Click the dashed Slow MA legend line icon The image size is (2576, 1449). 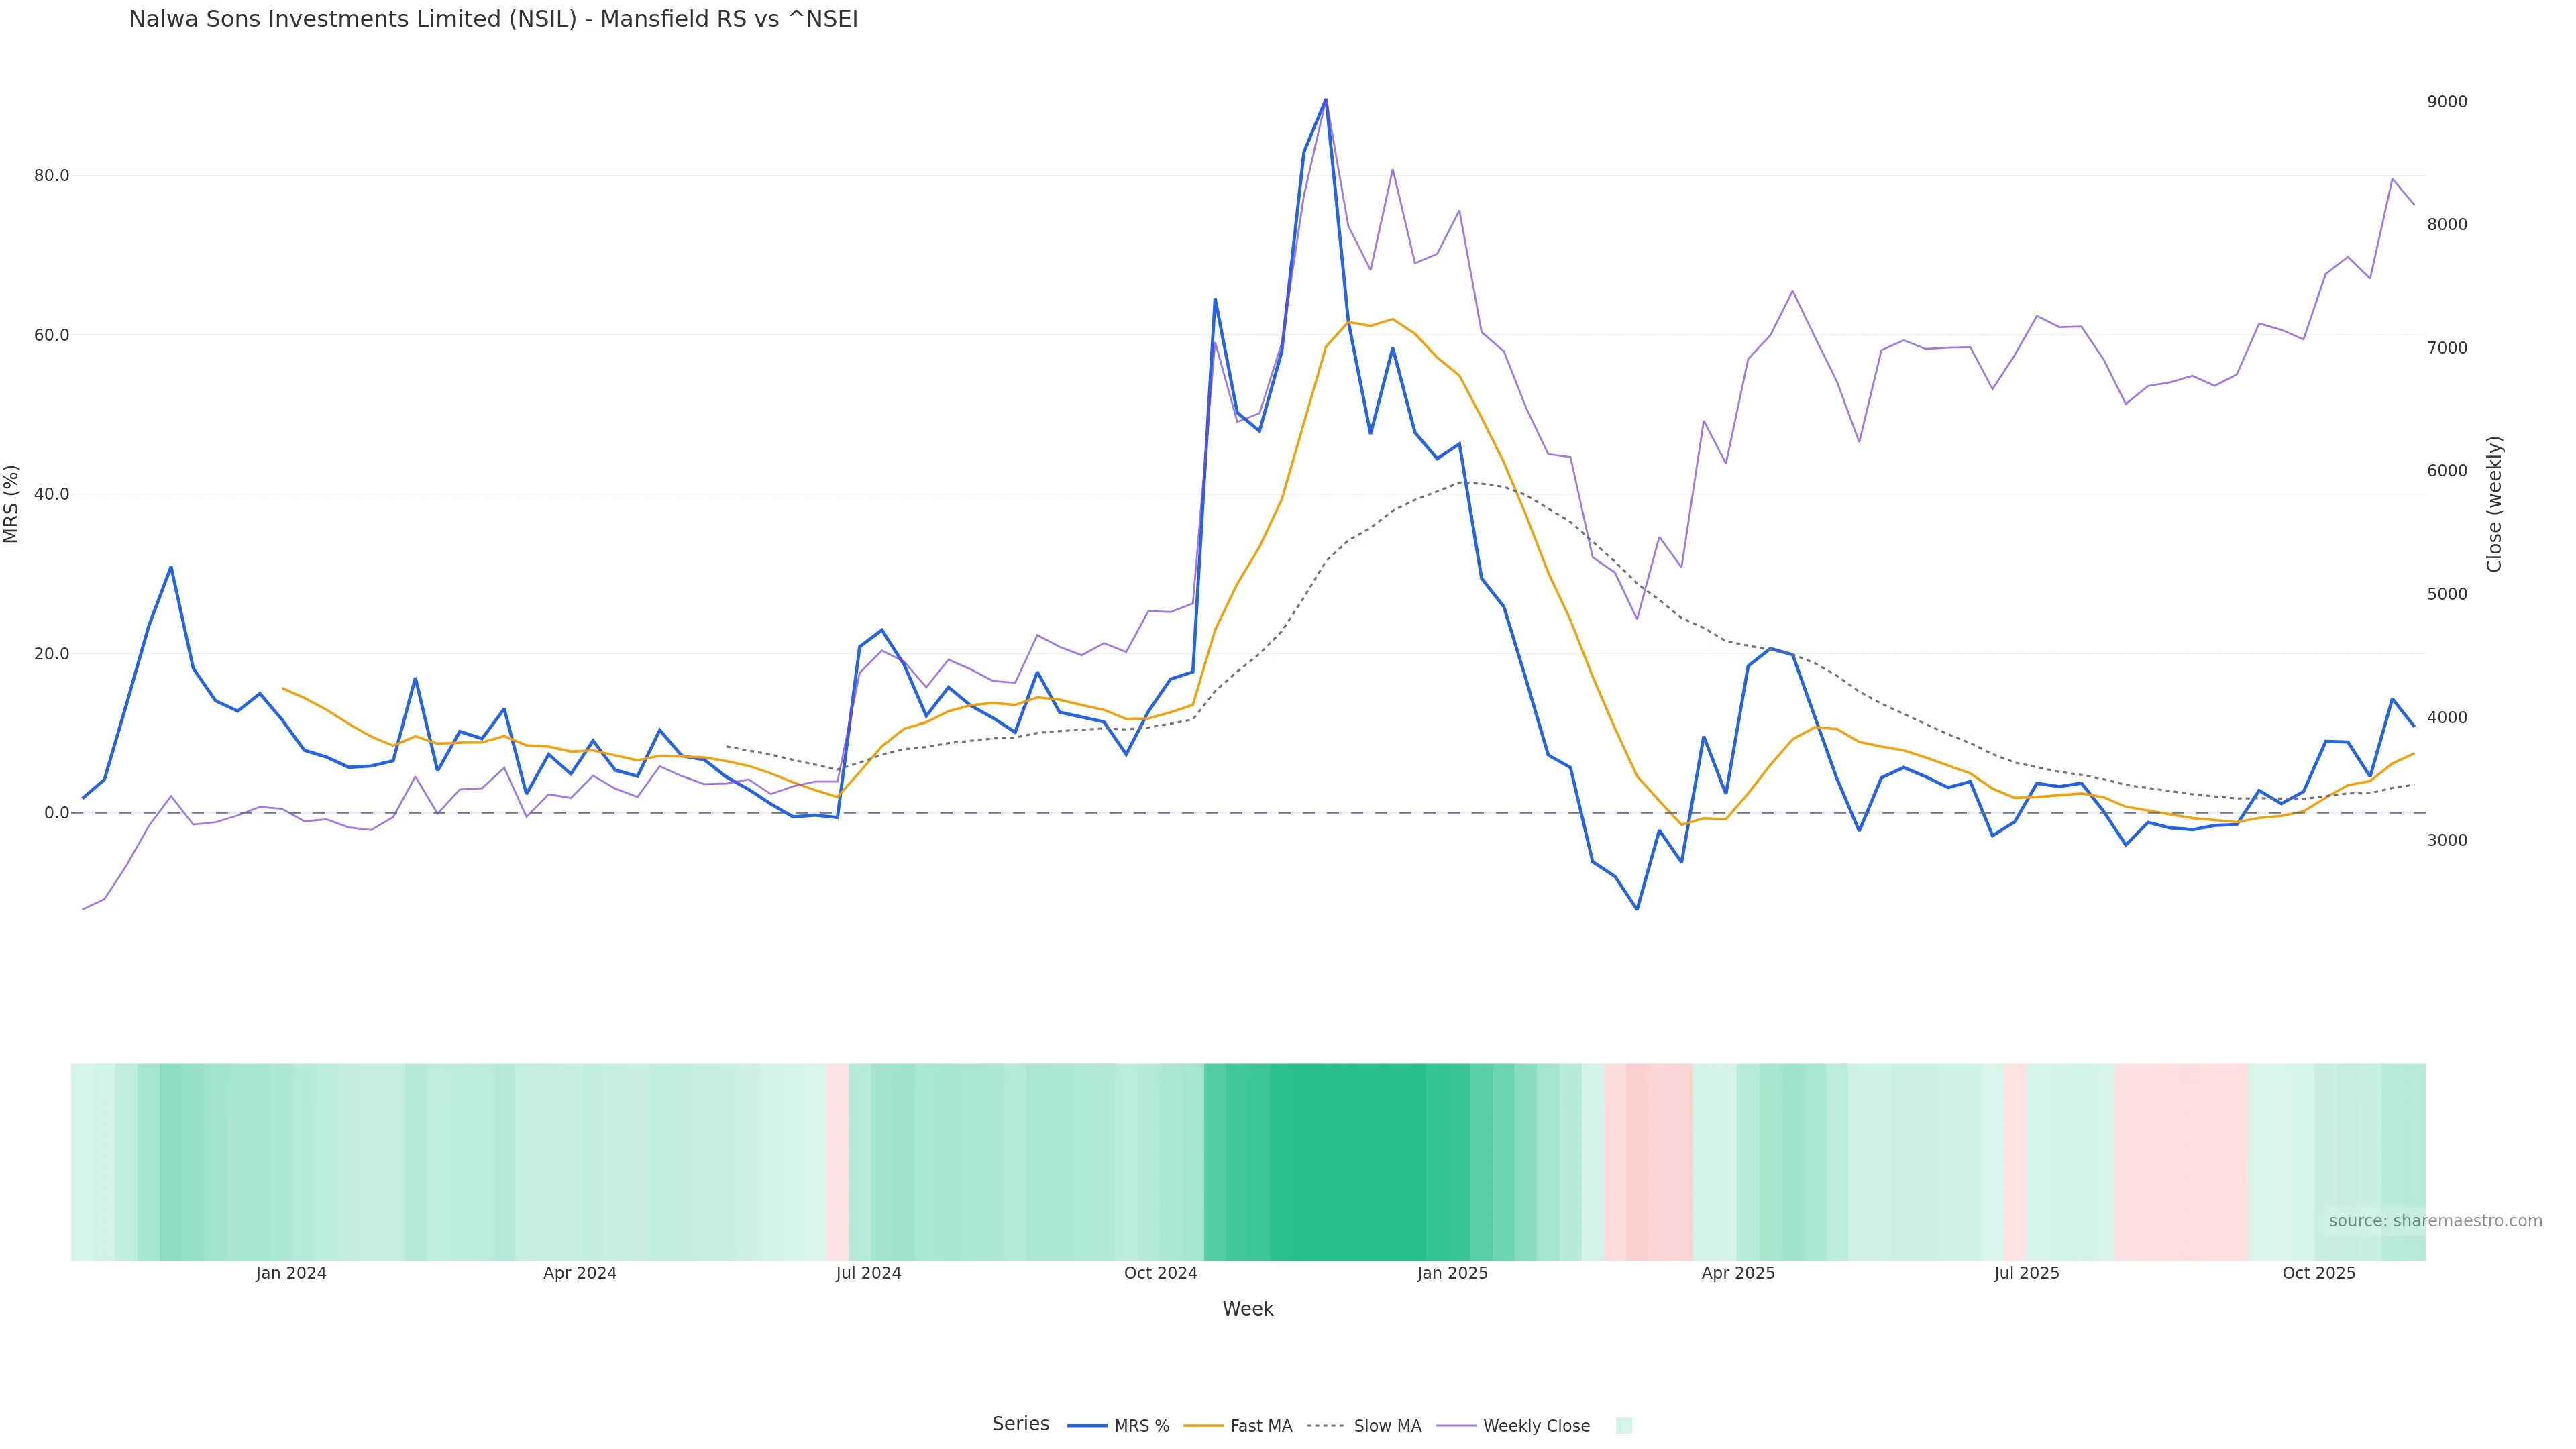[x=1325, y=1426]
